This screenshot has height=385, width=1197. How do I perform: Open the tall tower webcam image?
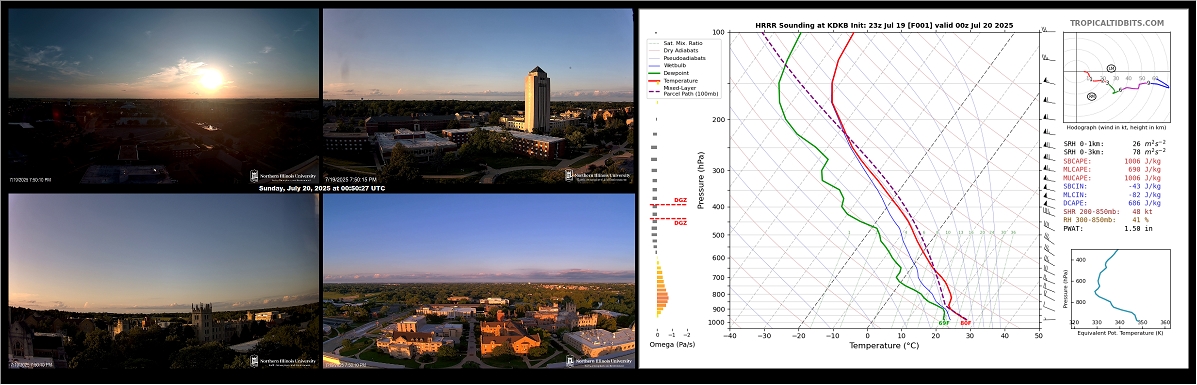[x=478, y=96]
